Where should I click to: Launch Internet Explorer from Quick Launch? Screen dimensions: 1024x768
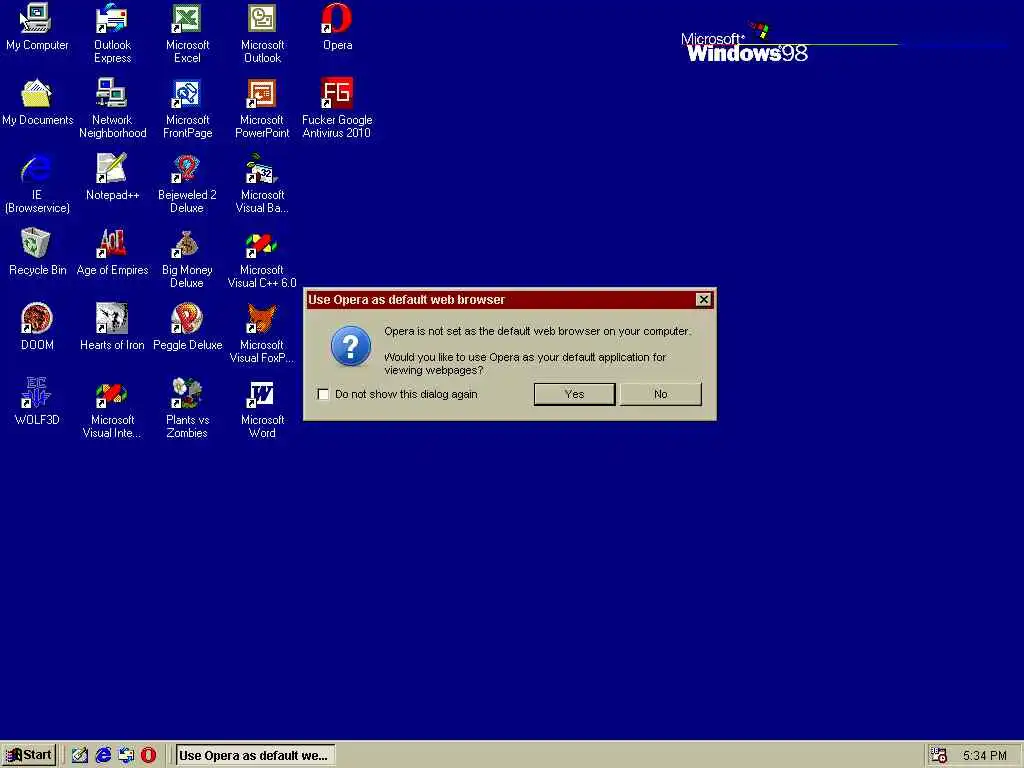103,755
